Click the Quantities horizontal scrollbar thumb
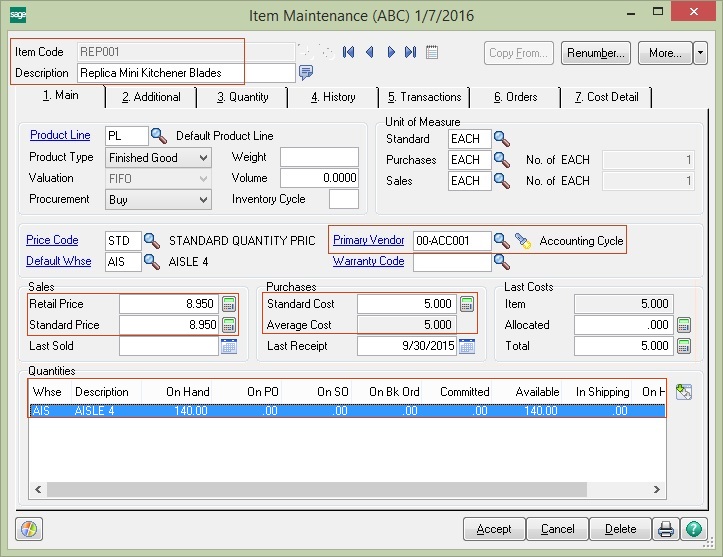Image resolution: width=723 pixels, height=557 pixels. click(x=317, y=490)
